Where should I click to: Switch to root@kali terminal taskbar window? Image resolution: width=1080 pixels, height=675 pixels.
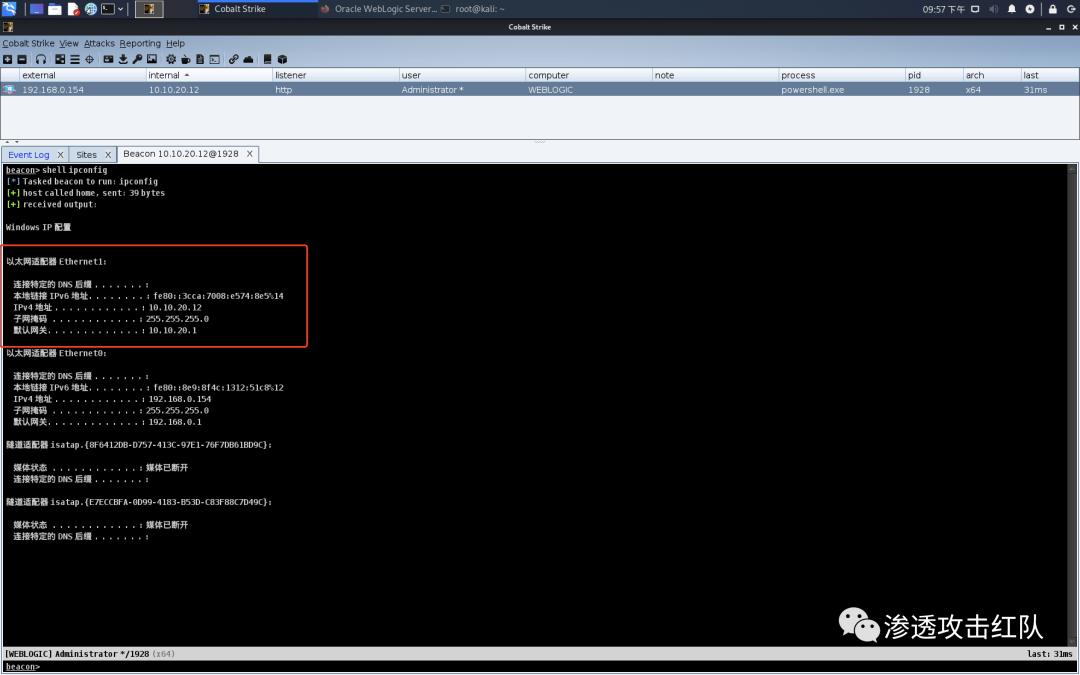point(472,9)
